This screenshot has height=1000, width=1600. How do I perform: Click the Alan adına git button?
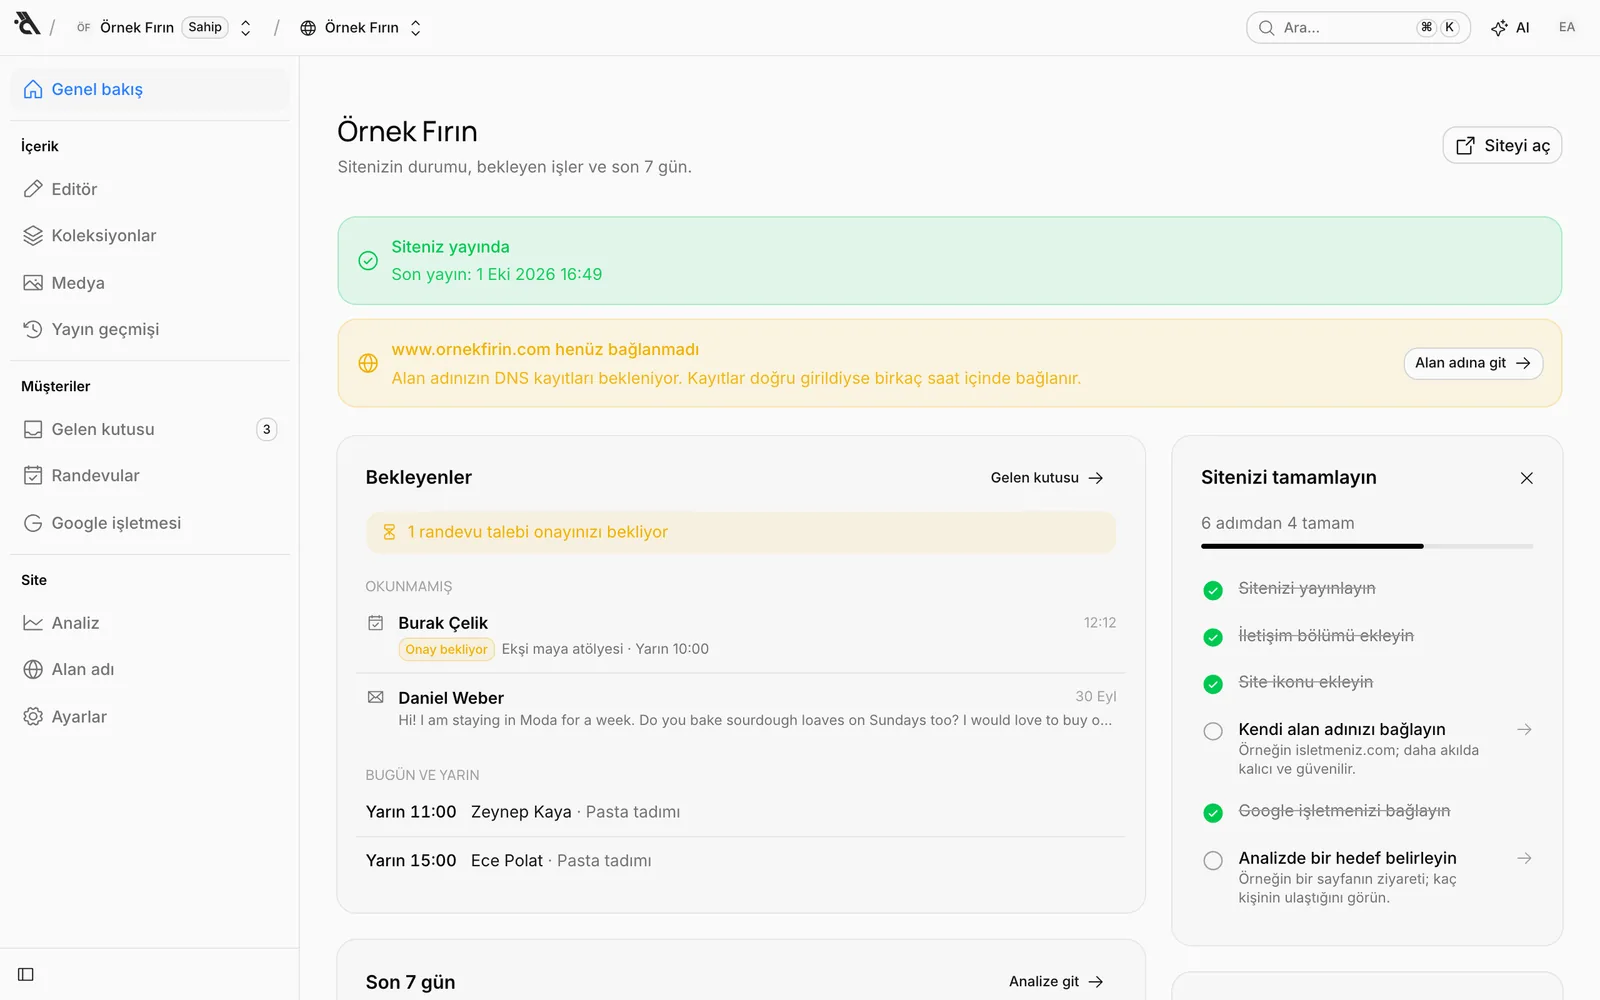1473,363
